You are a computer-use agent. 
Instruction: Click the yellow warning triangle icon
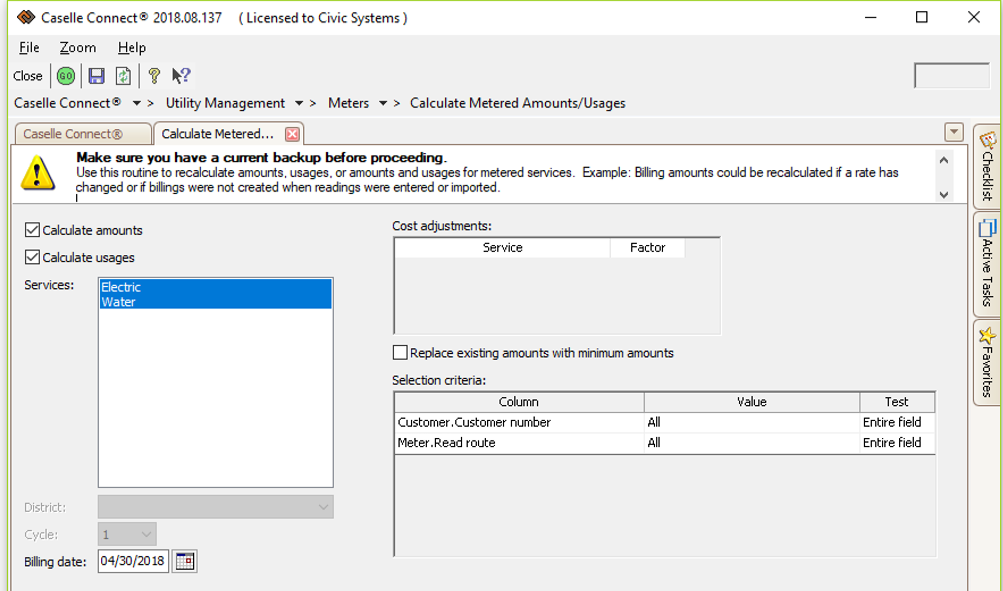click(x=38, y=173)
